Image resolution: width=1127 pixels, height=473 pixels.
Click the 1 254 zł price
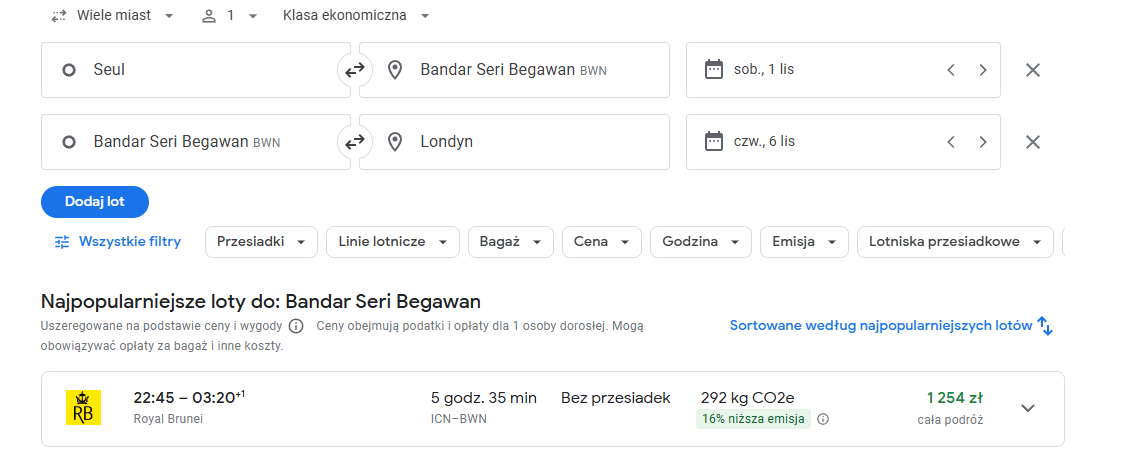(954, 398)
